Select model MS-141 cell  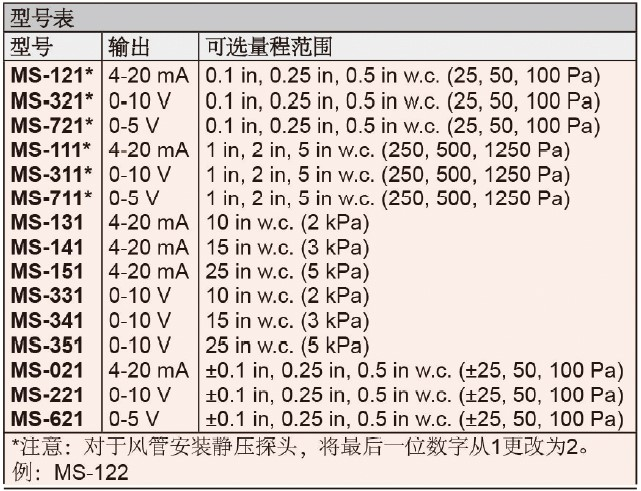(x=47, y=247)
